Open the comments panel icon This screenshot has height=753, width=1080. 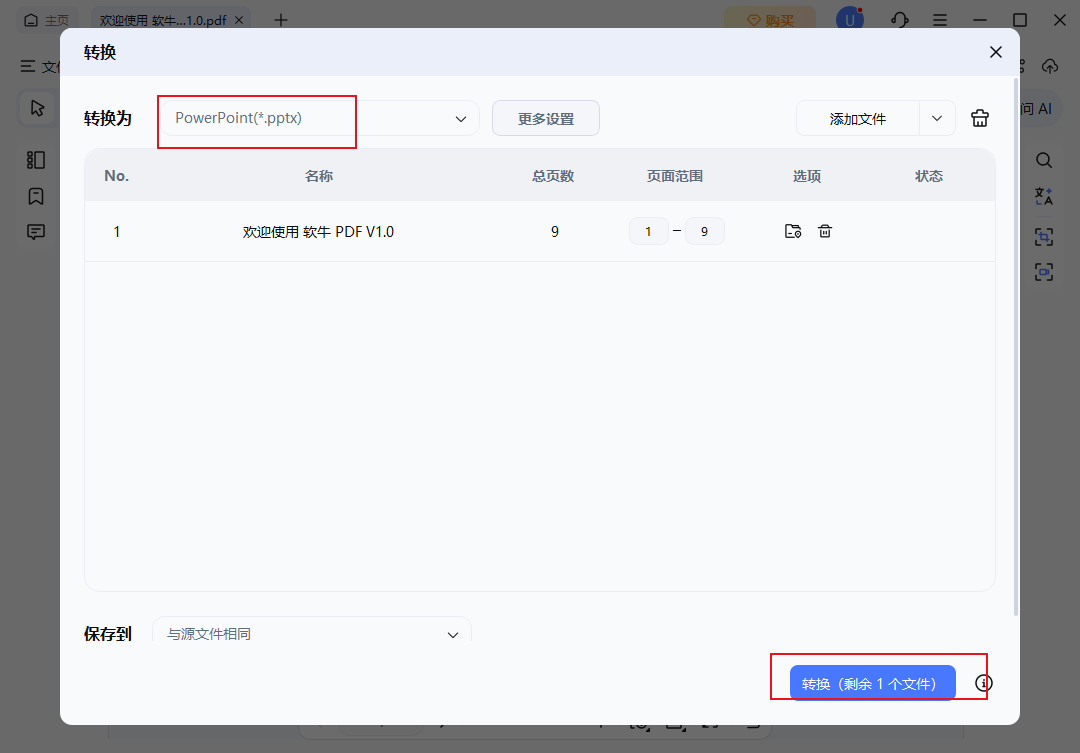coord(36,232)
